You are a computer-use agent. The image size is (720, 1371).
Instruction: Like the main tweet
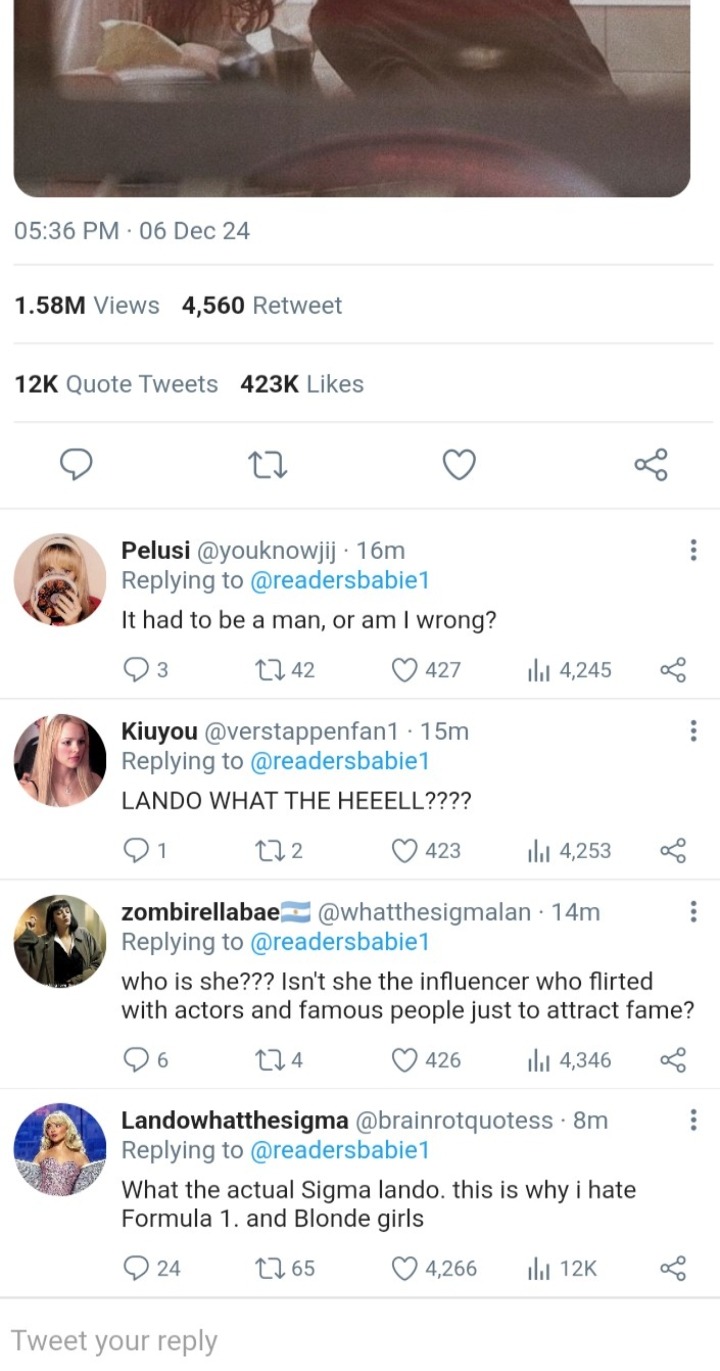tap(459, 465)
